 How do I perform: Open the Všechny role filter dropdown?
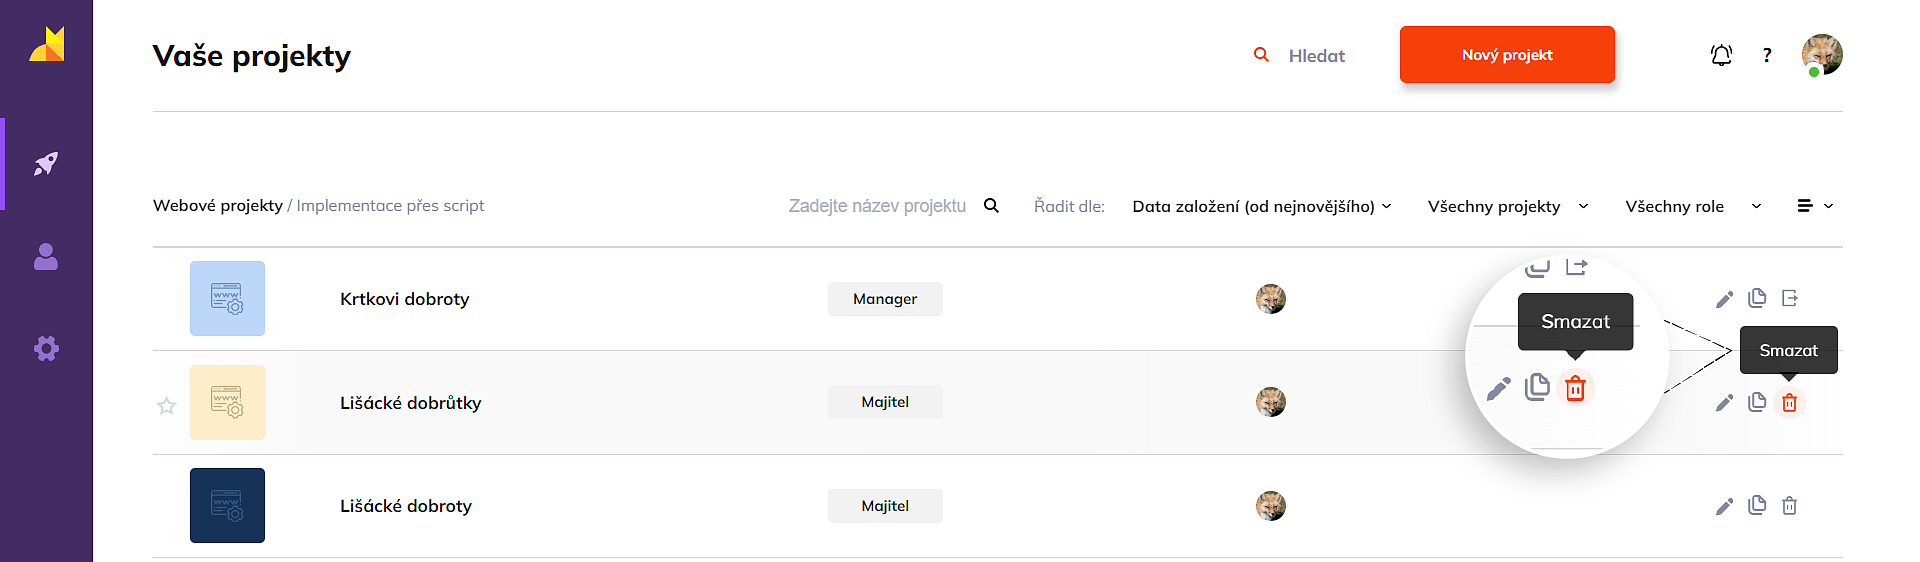click(1692, 206)
